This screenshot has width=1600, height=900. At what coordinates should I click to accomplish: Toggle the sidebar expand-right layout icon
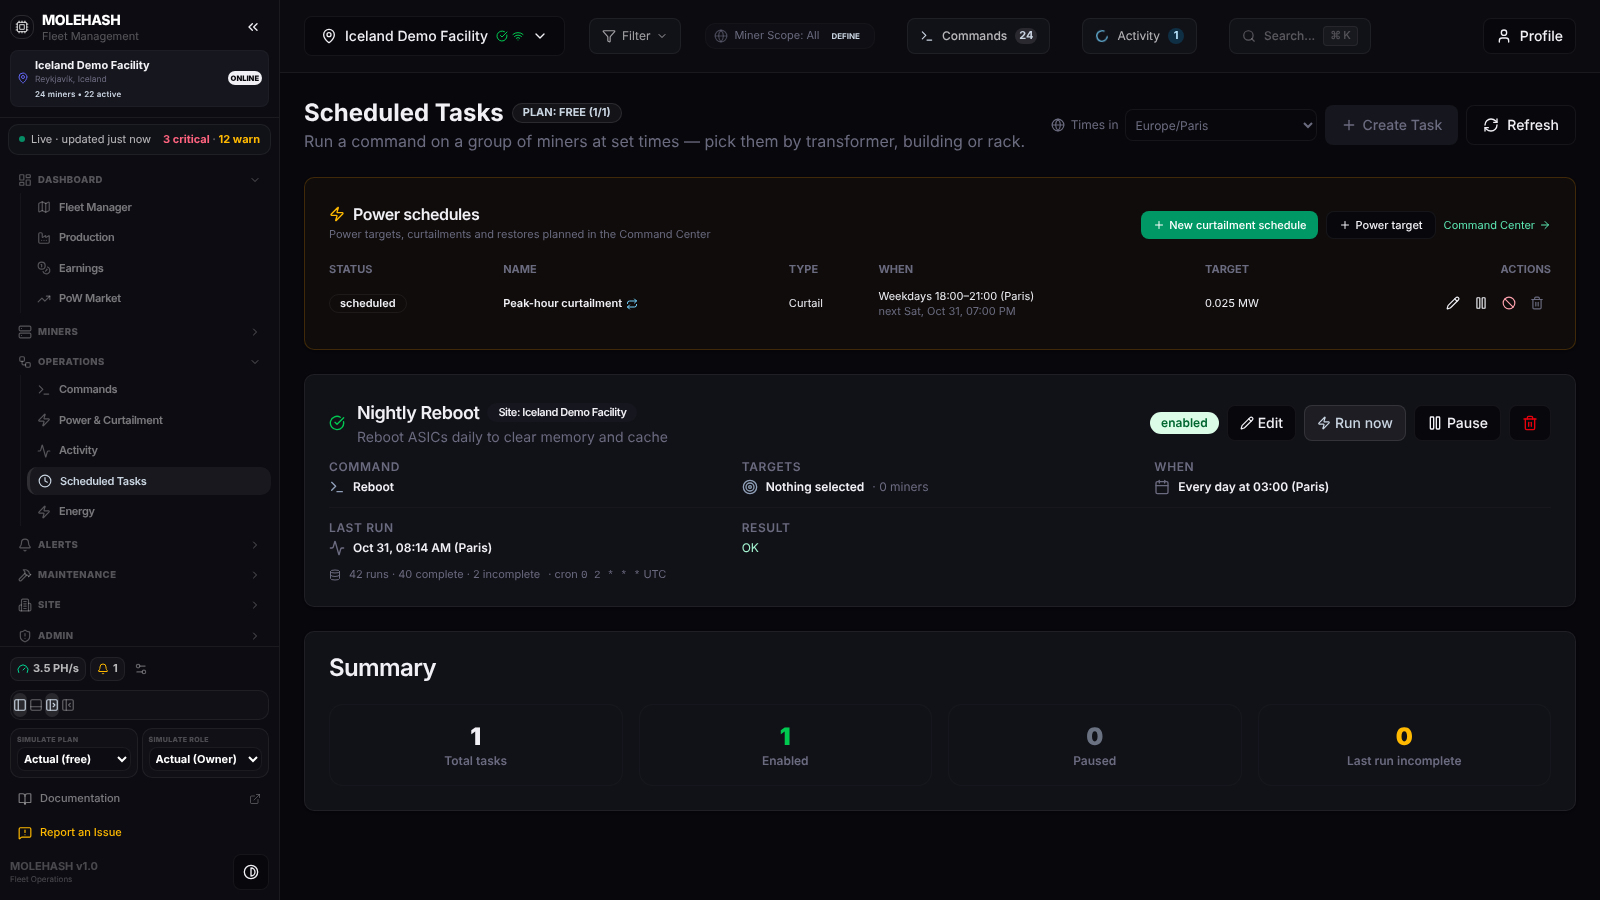pos(52,705)
